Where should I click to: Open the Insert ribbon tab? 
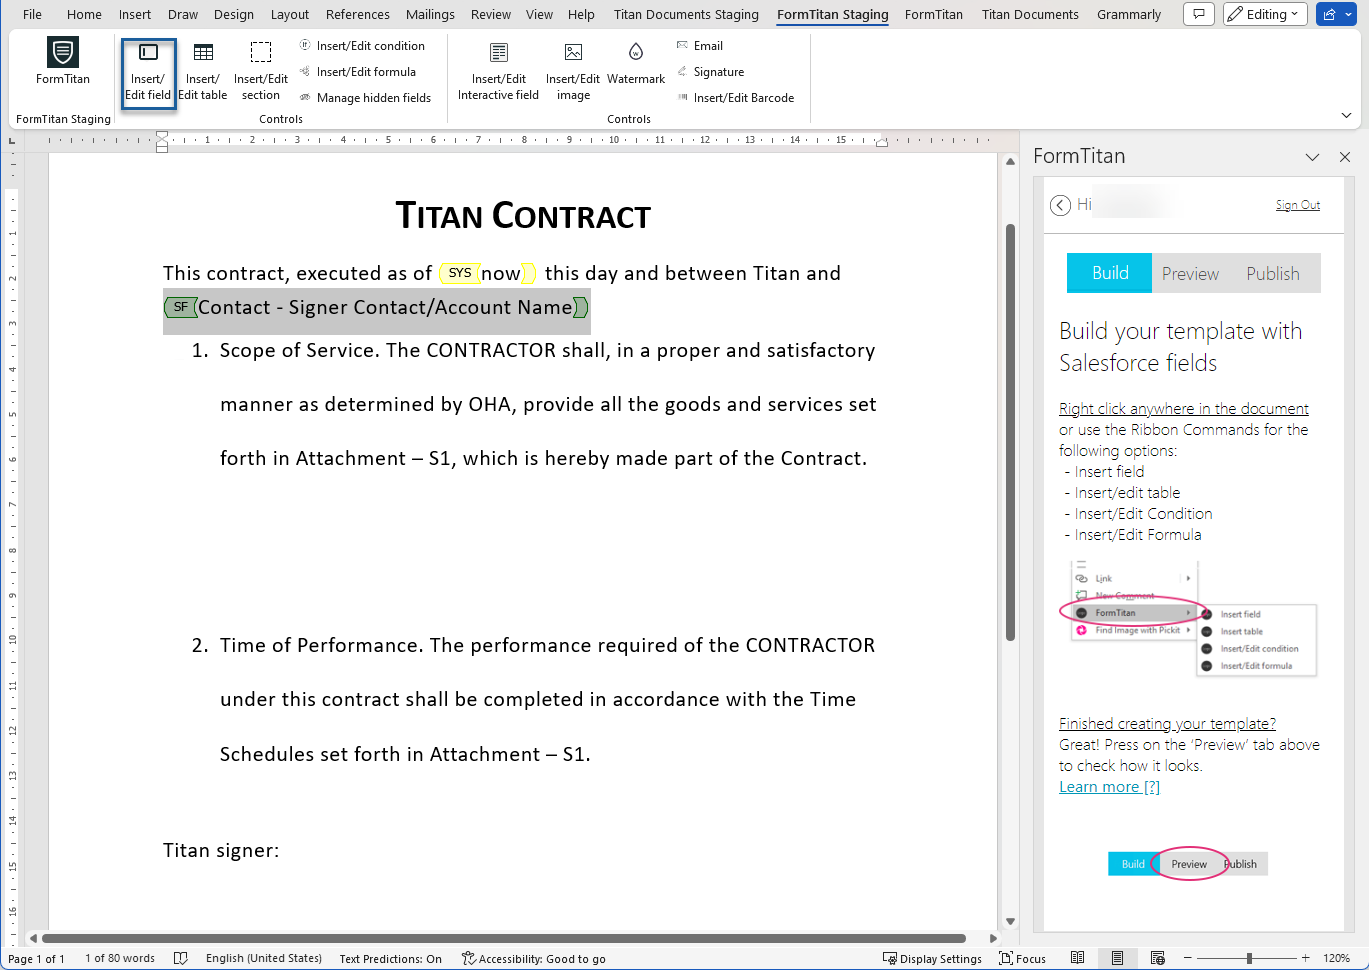pyautogui.click(x=135, y=14)
